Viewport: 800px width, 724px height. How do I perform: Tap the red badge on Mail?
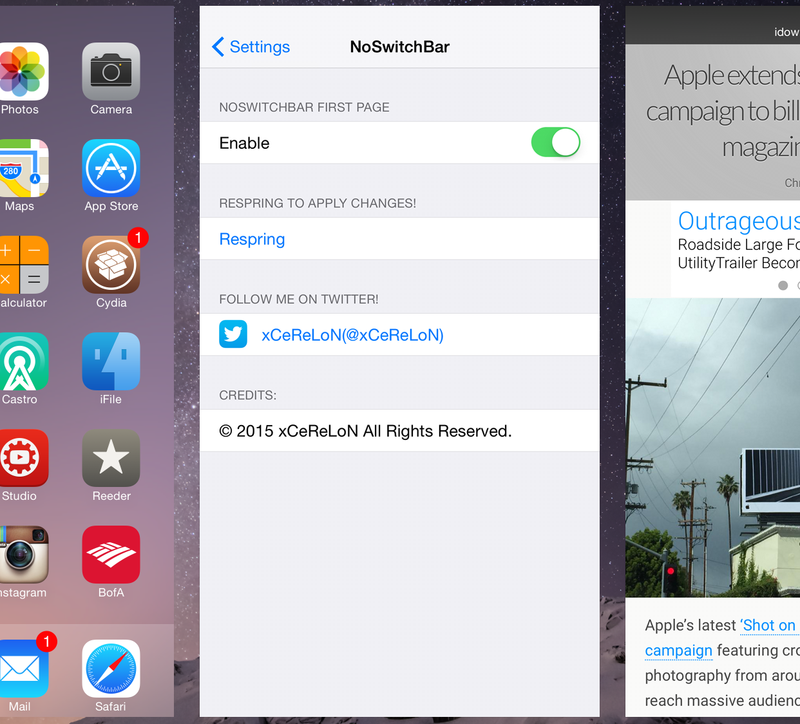click(x=46, y=642)
